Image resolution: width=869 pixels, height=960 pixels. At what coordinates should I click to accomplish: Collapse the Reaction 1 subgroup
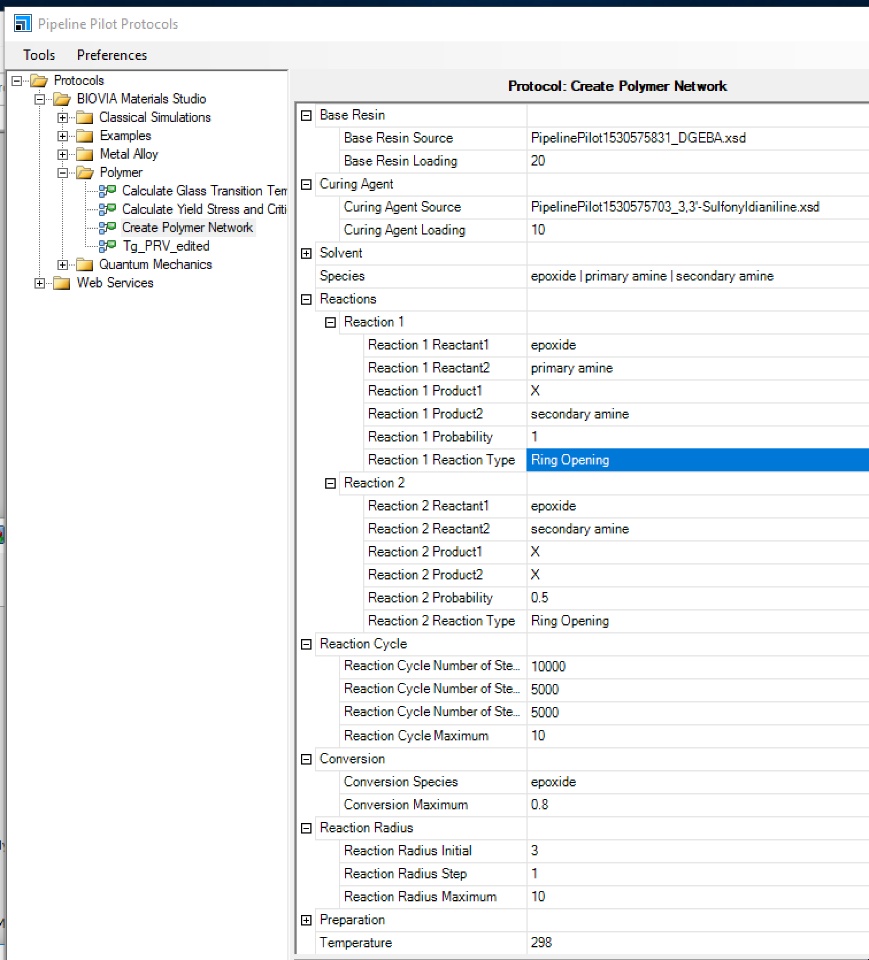coord(330,322)
